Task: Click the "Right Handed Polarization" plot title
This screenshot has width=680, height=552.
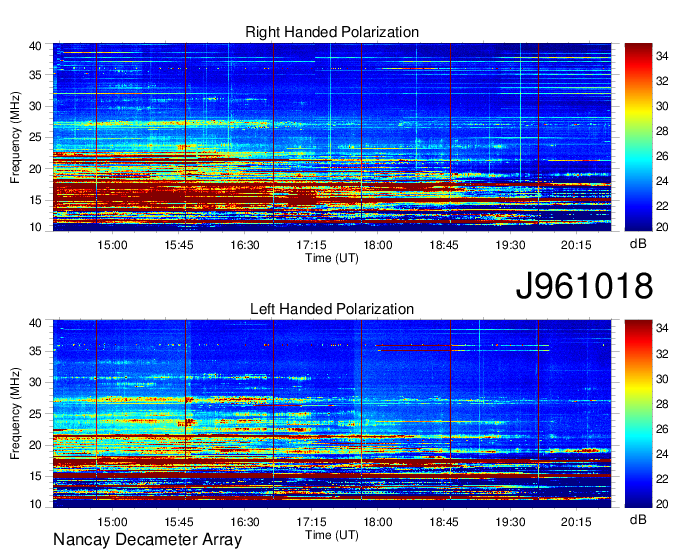Action: 332,32
